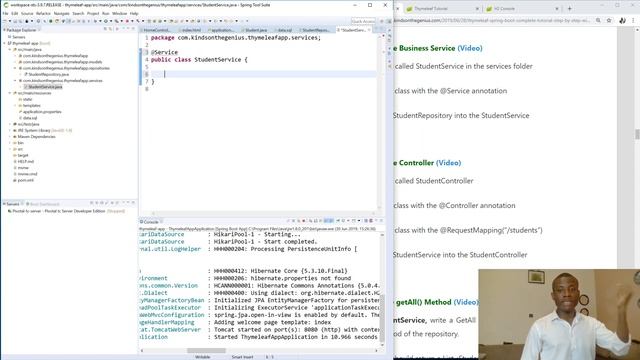Switch to the Student.java editor tab
Screen dimensions: 640x360
point(255,30)
